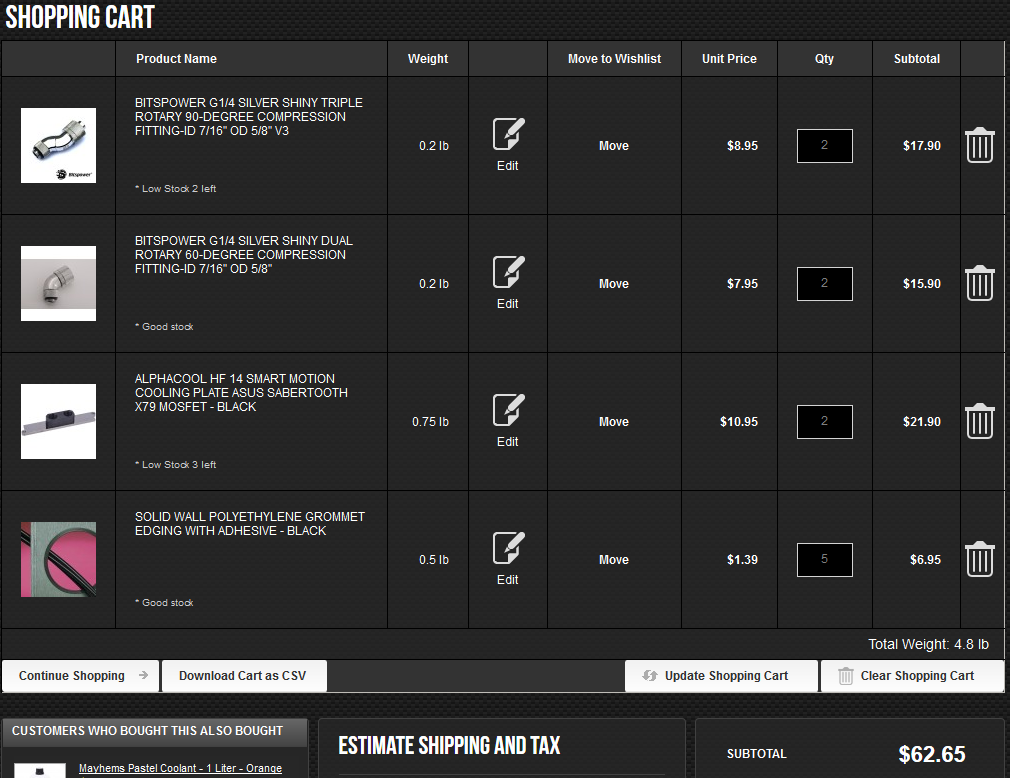Edit the Alphacool HF 14 cooling plate item
The width and height of the screenshot is (1010, 778).
coord(508,421)
